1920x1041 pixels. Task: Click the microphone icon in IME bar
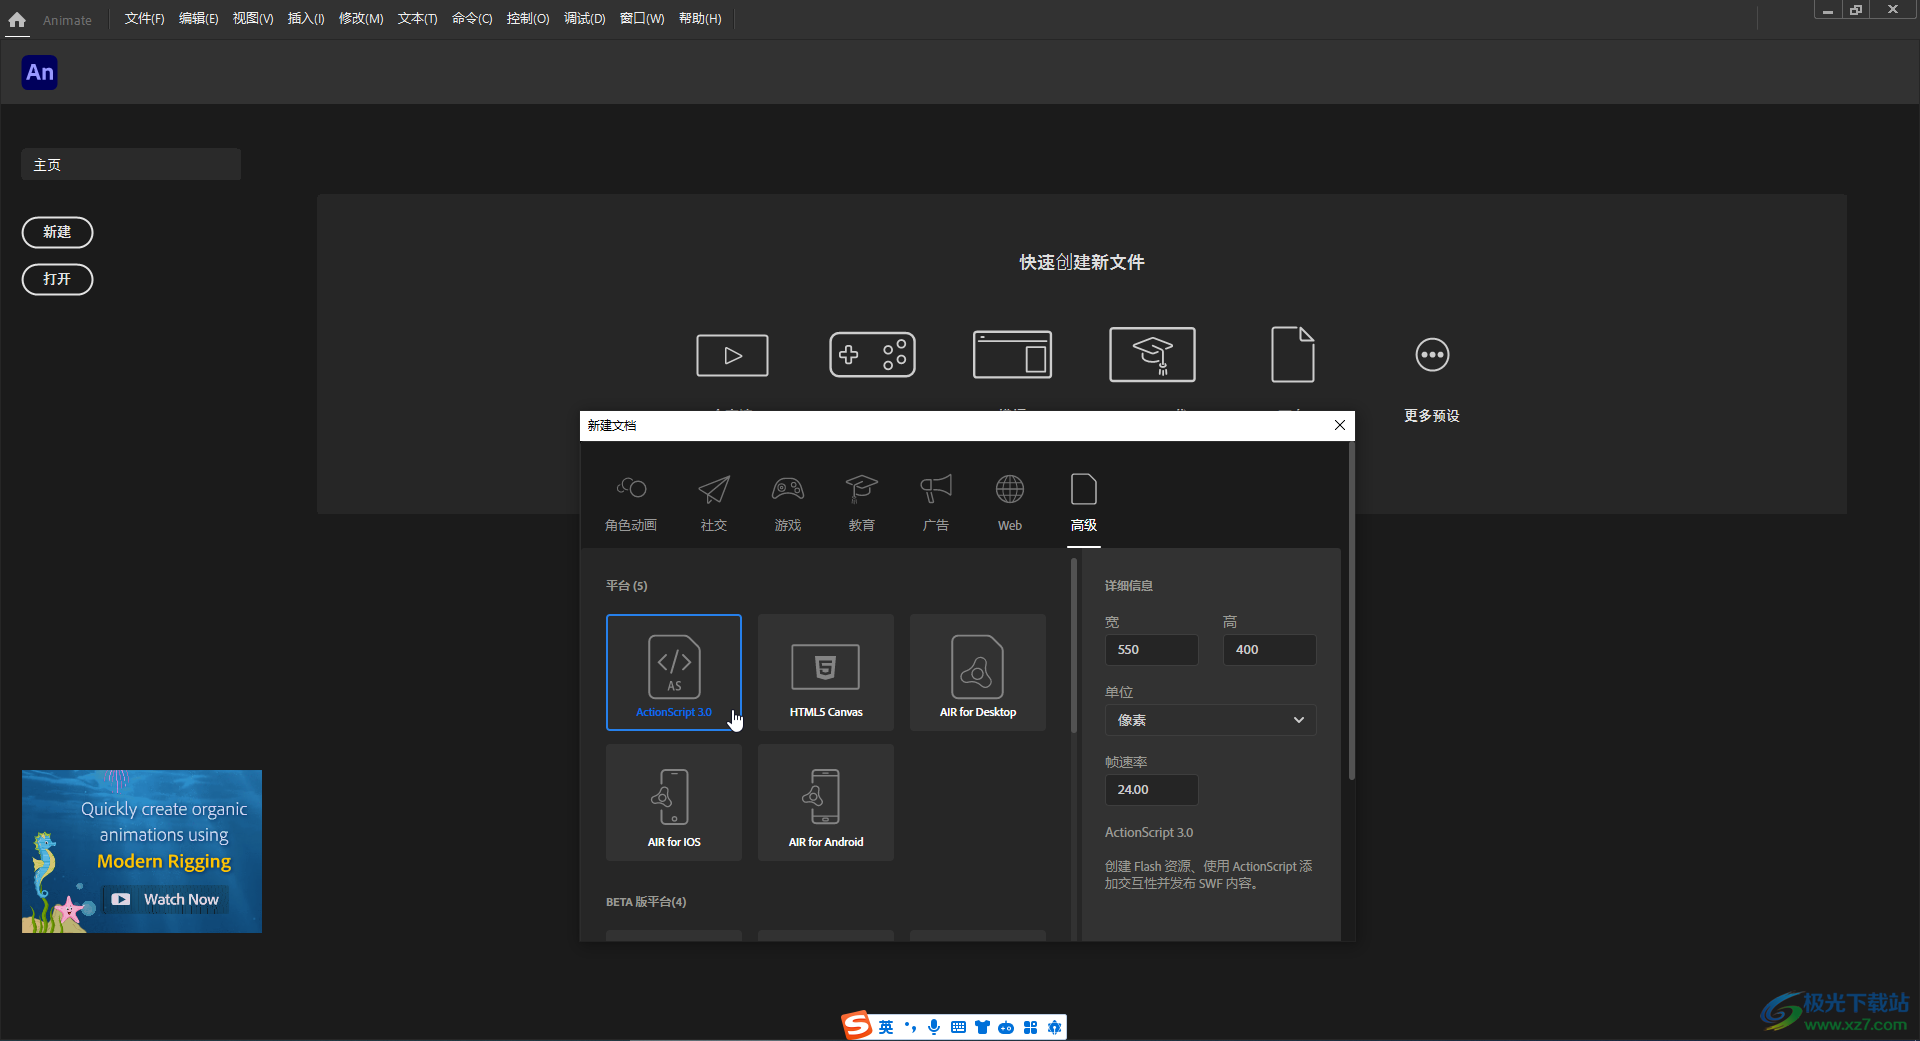point(934,1027)
